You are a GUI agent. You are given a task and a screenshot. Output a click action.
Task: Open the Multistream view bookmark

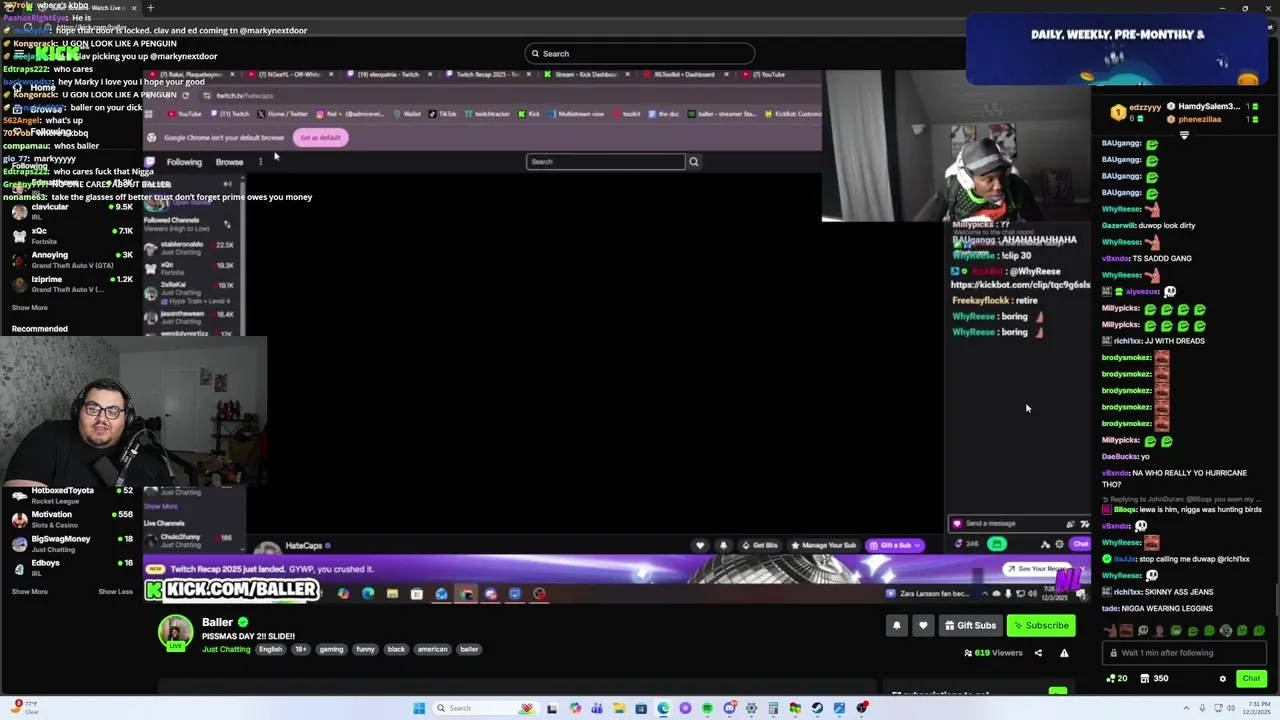[x=576, y=114]
